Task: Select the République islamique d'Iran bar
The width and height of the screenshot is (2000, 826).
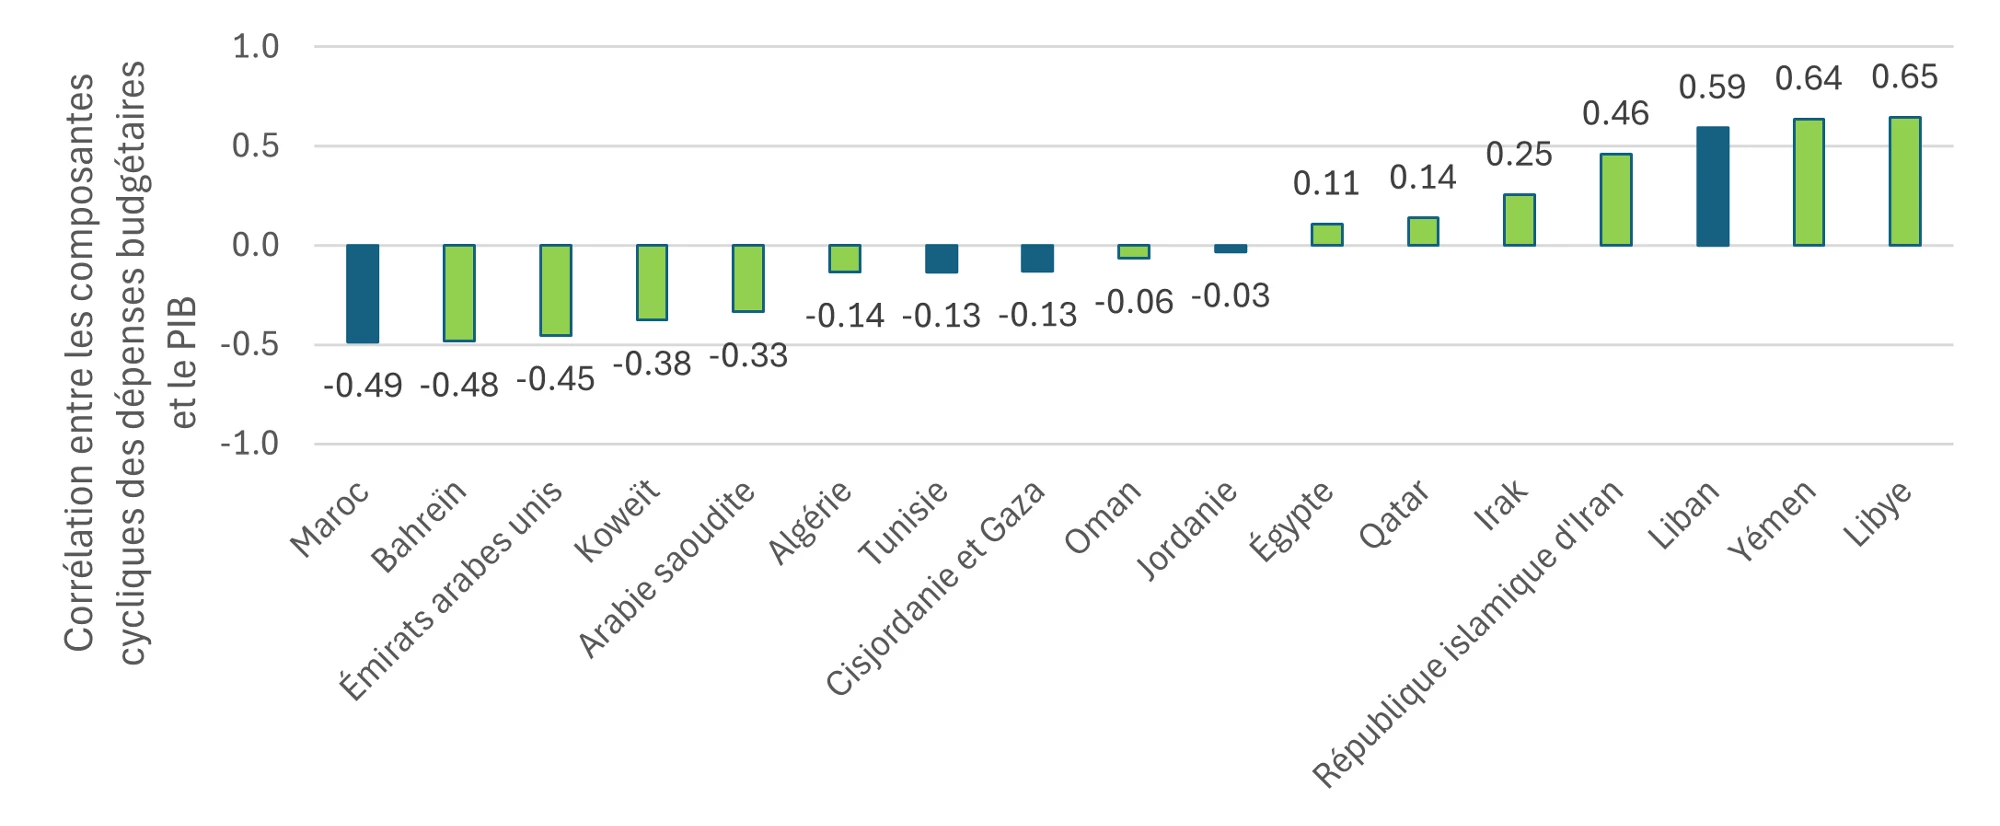Action: coord(1615,200)
